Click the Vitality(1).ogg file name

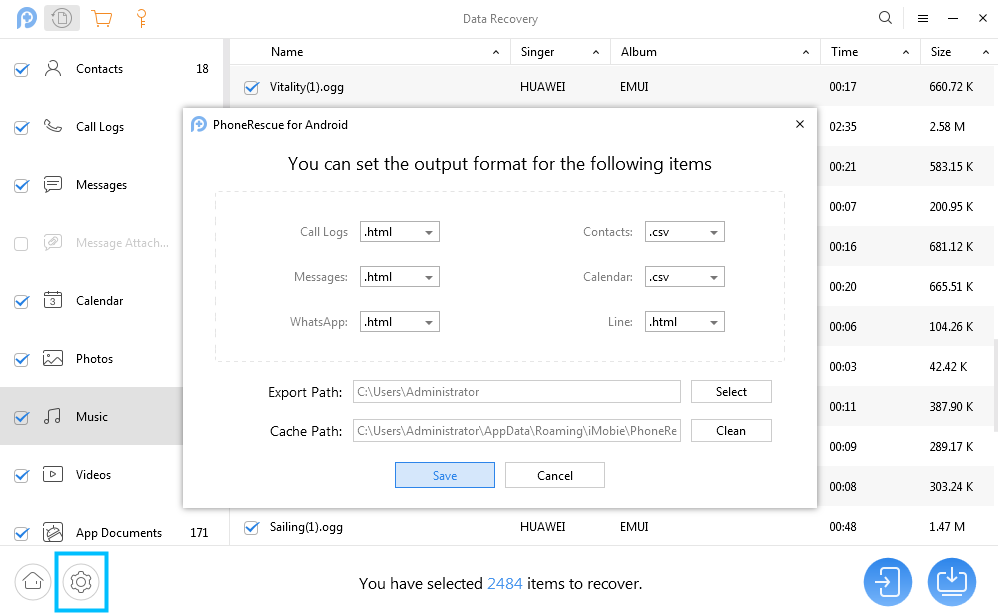pyautogui.click(x=307, y=87)
